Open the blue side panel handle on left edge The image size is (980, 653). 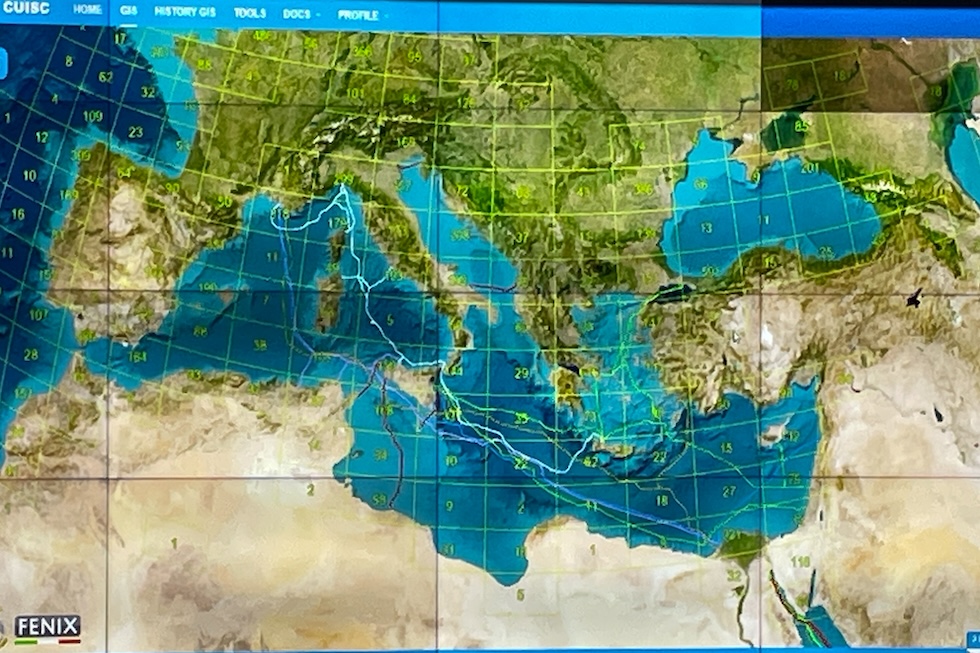3,63
